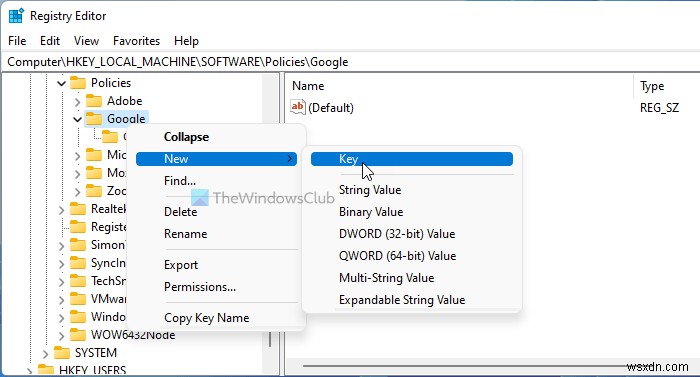
Task: Click the Google folder icon
Action: pos(94,119)
